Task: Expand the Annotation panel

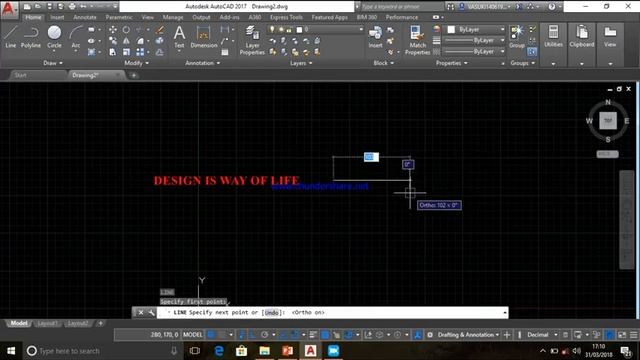Action: click(x=202, y=63)
